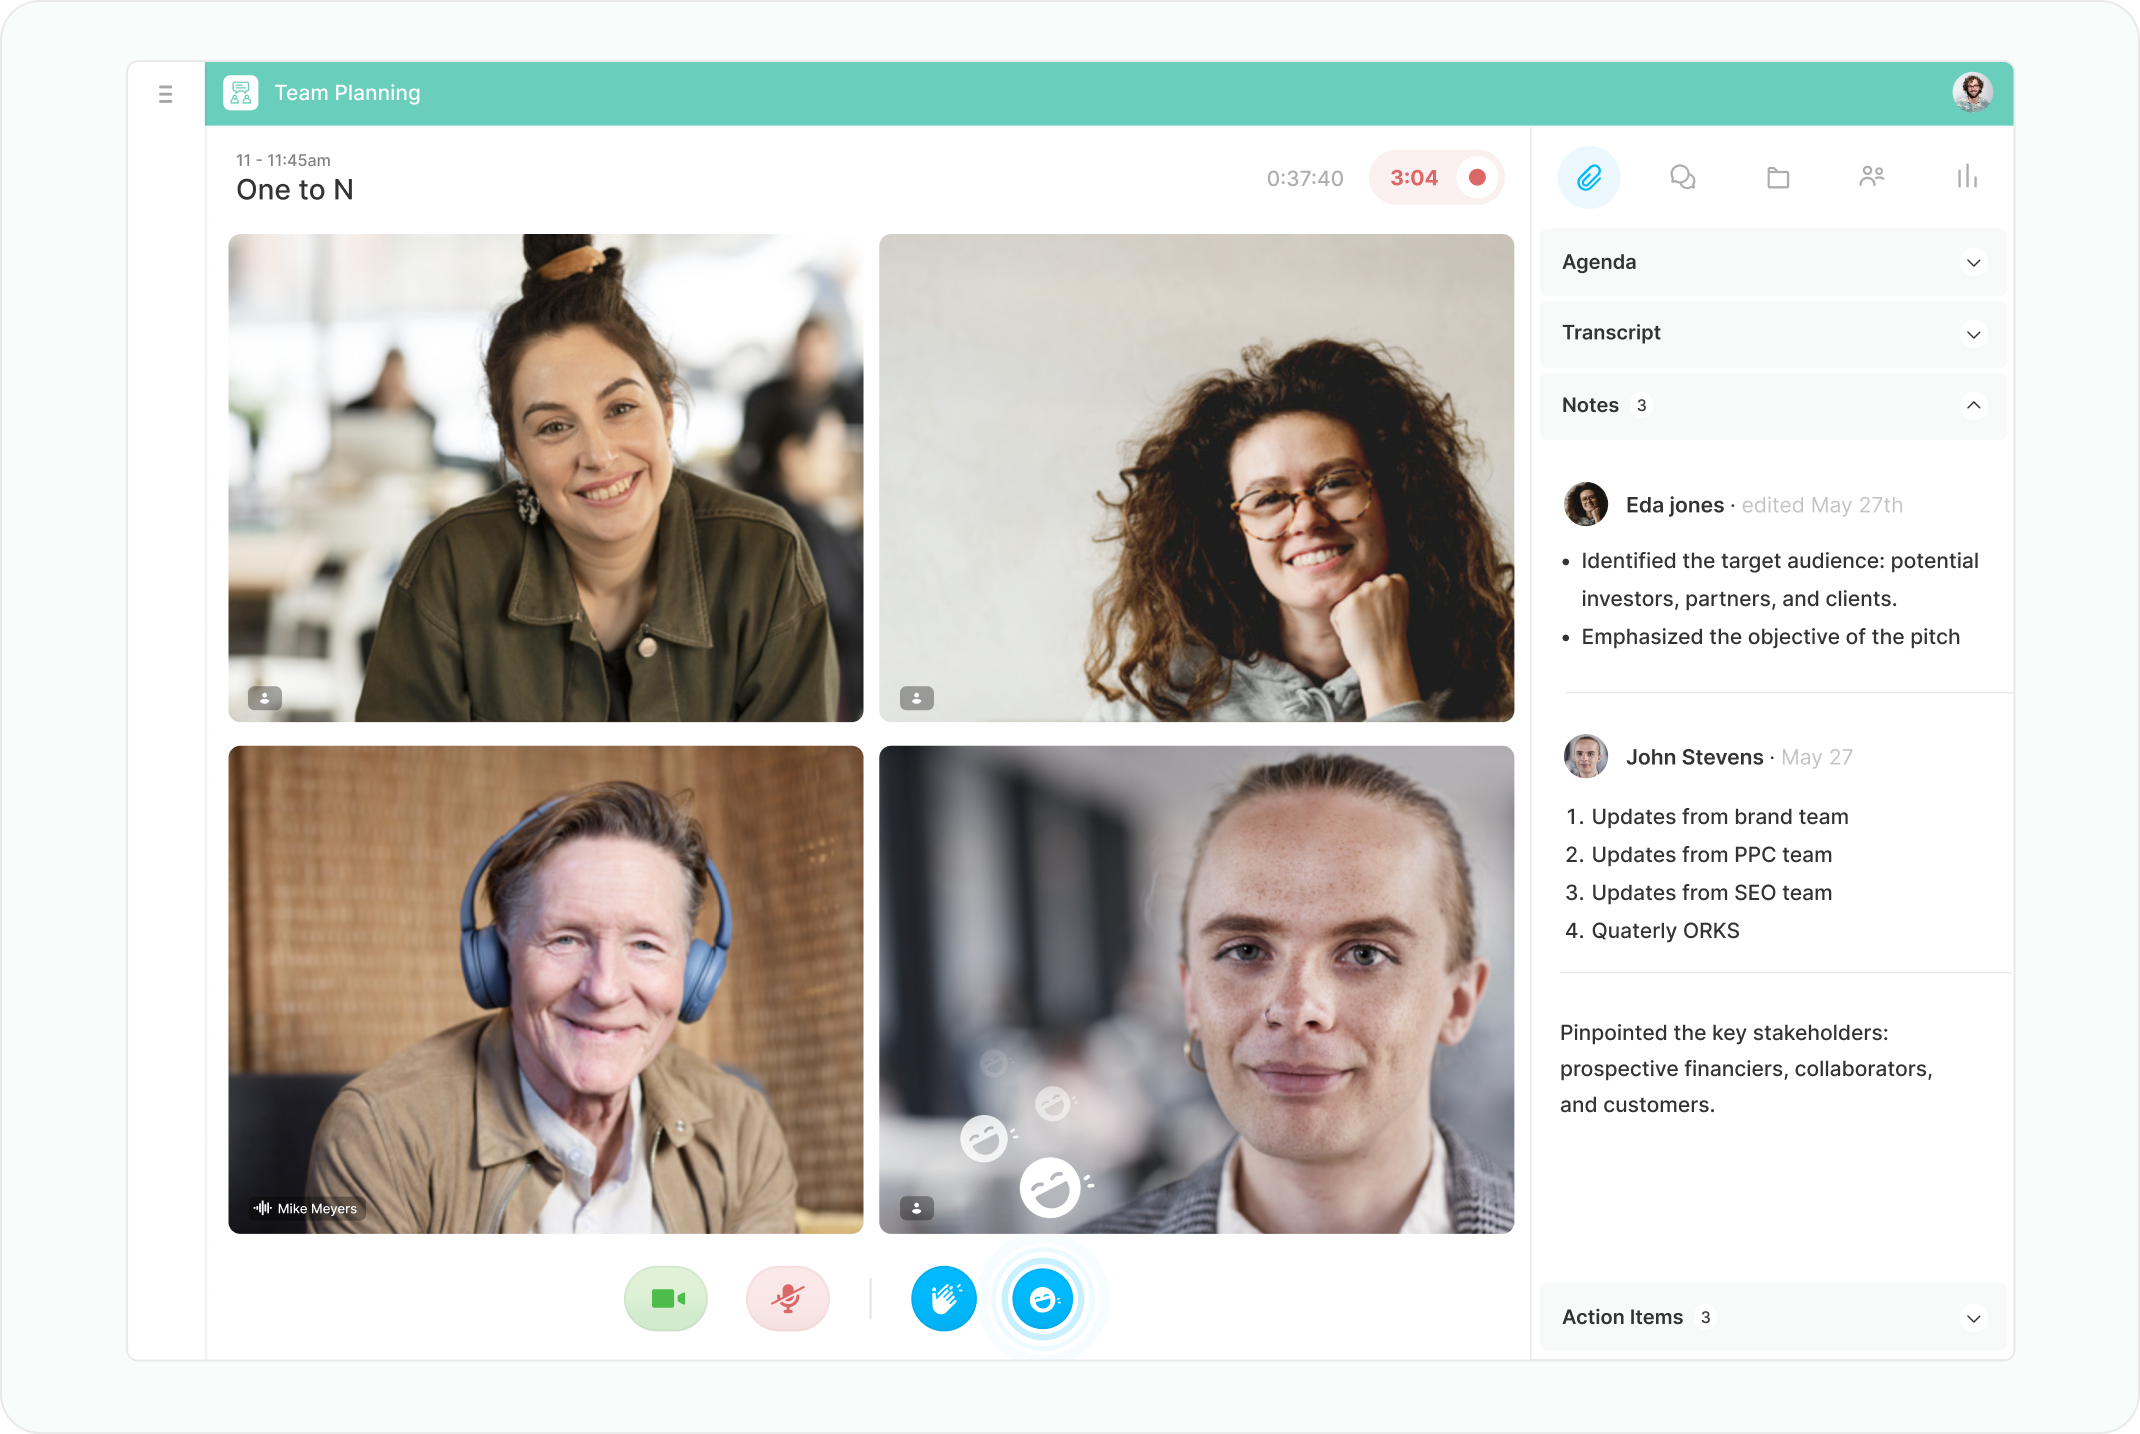The height and width of the screenshot is (1434, 2140).
Task: Click the raise hand reaction icon
Action: 944,1298
